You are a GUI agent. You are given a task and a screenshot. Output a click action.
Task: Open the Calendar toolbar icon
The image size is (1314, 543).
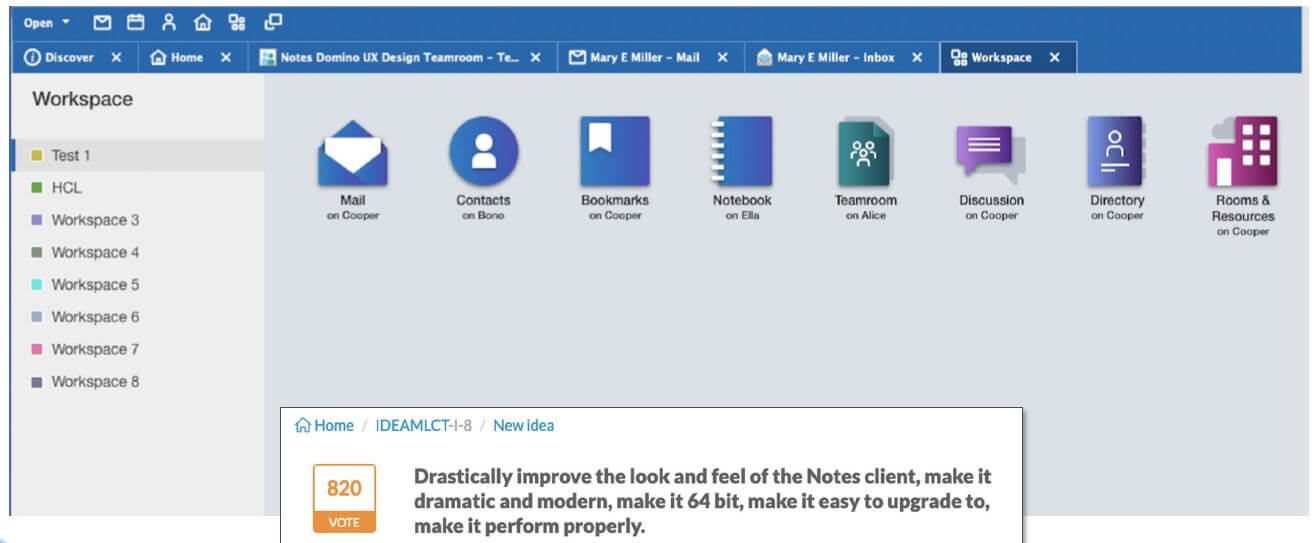pos(135,22)
